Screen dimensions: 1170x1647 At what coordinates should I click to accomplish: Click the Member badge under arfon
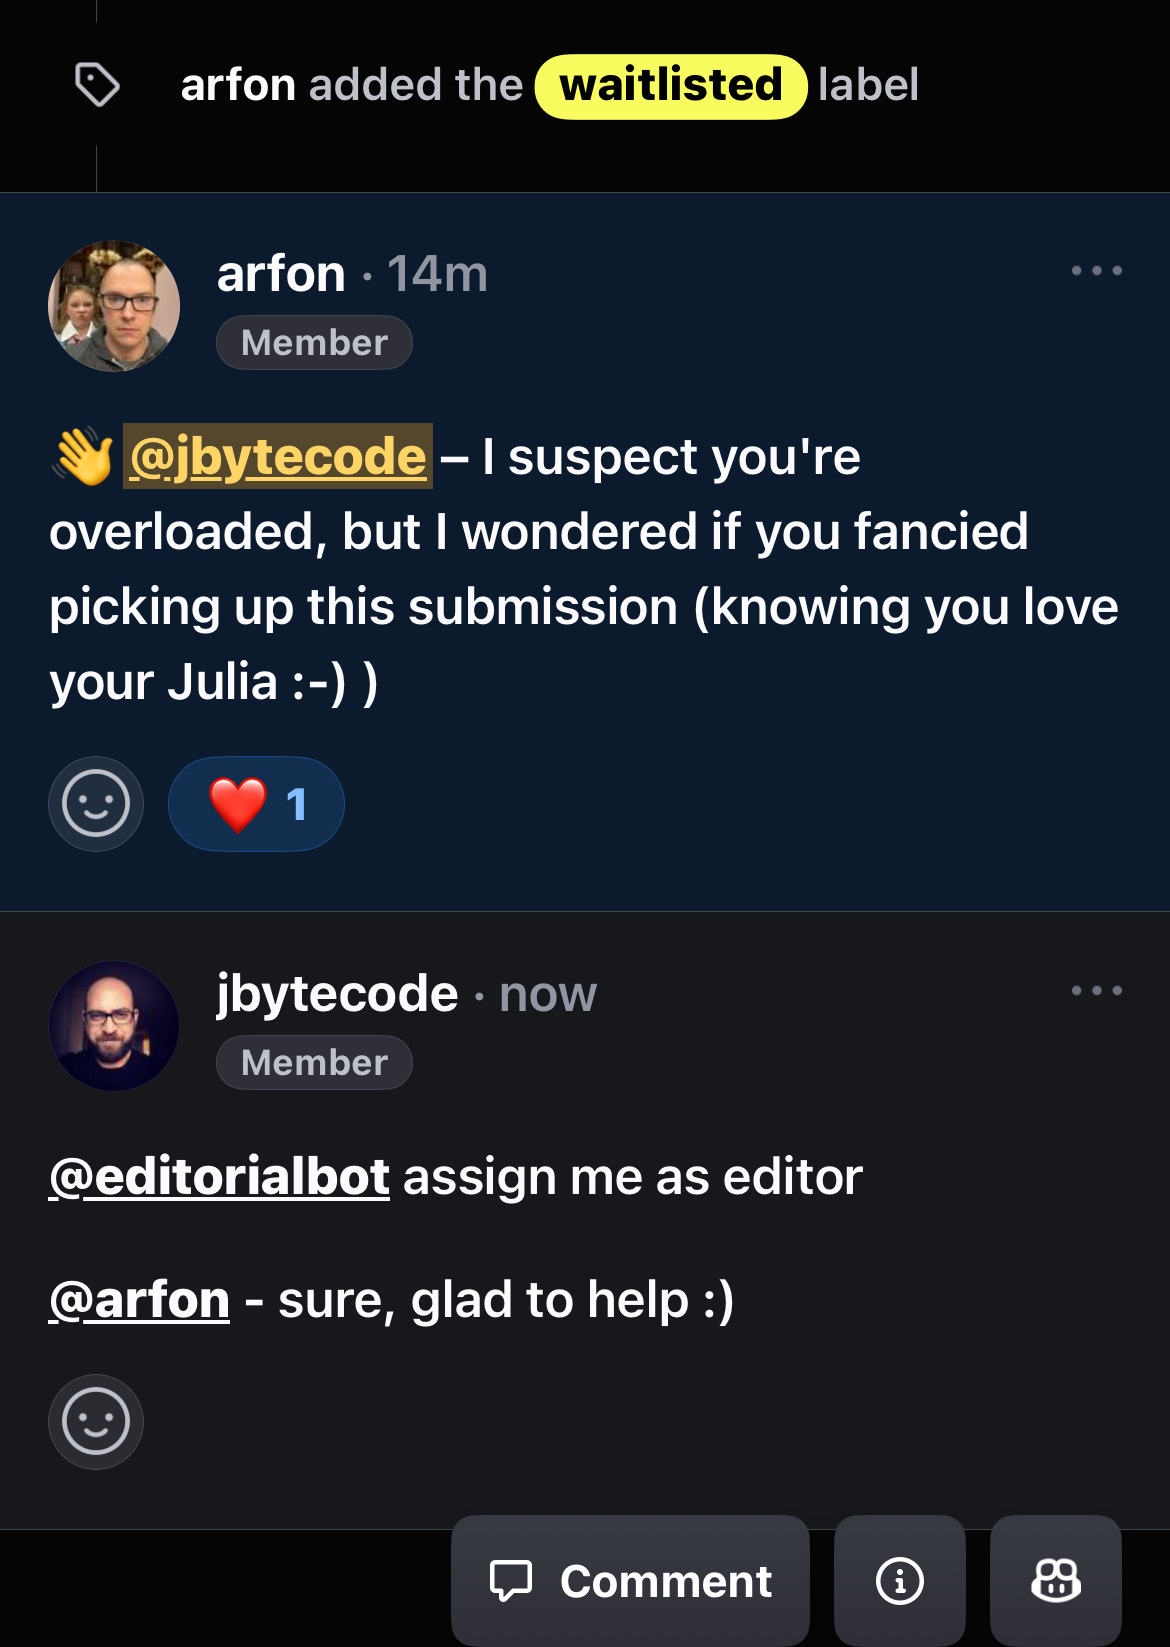314,343
